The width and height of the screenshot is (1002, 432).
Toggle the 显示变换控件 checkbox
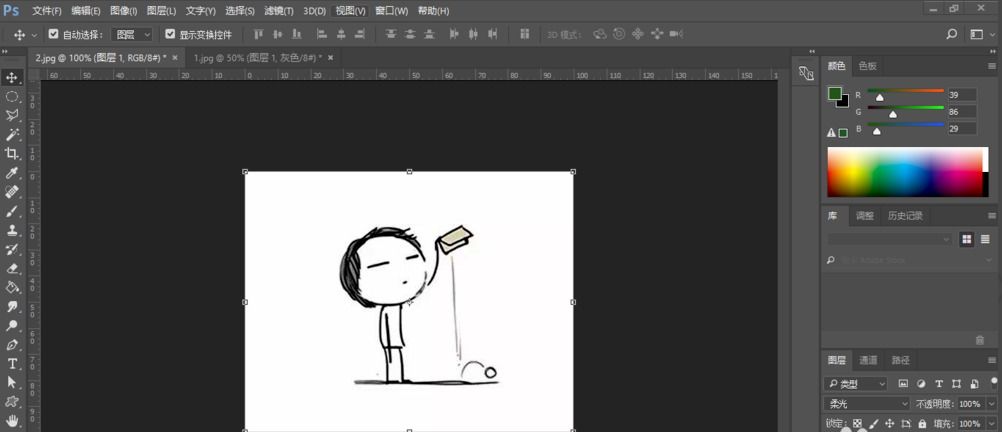click(170, 34)
